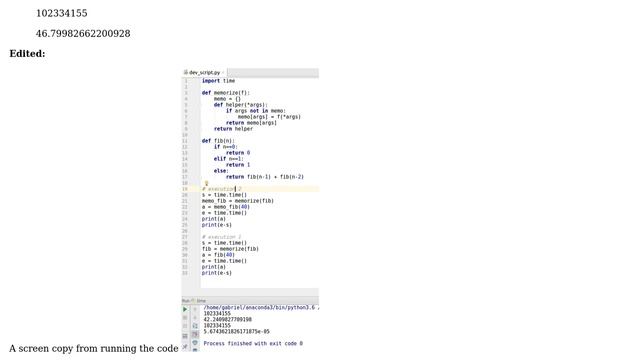The height and width of the screenshot is (360, 640).
Task: Click the grey Stop icon below Rerun
Action: click(x=185, y=318)
